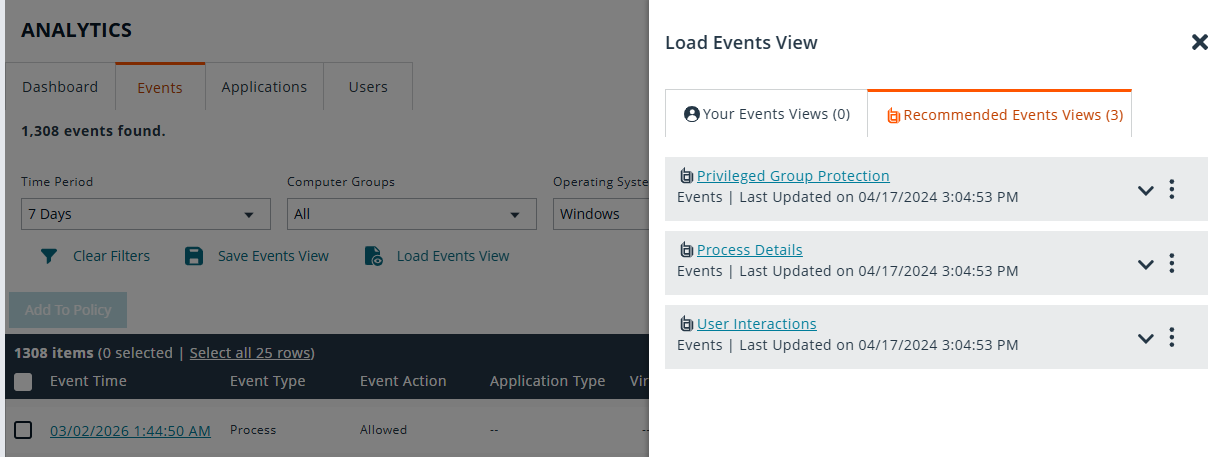Click the 1,308 events found text
1221x457 pixels.
93,131
